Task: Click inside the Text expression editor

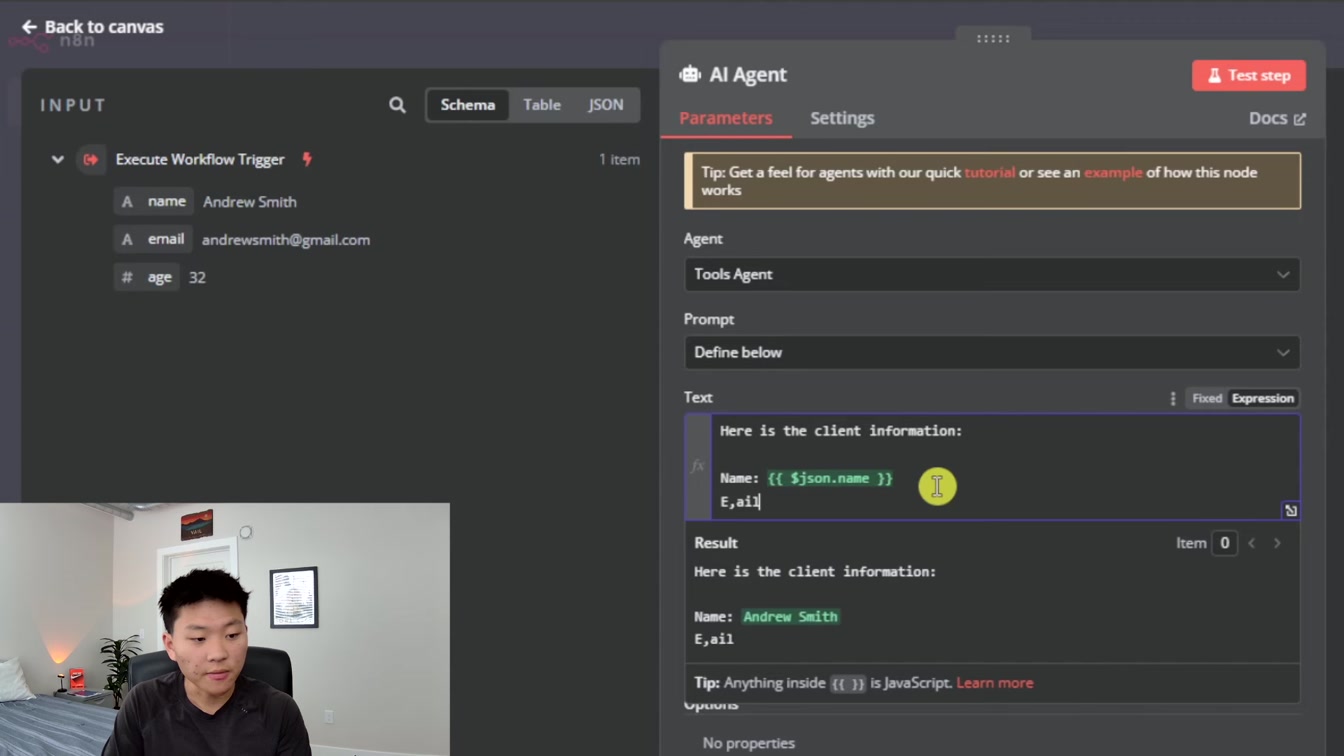Action: pos(1005,467)
